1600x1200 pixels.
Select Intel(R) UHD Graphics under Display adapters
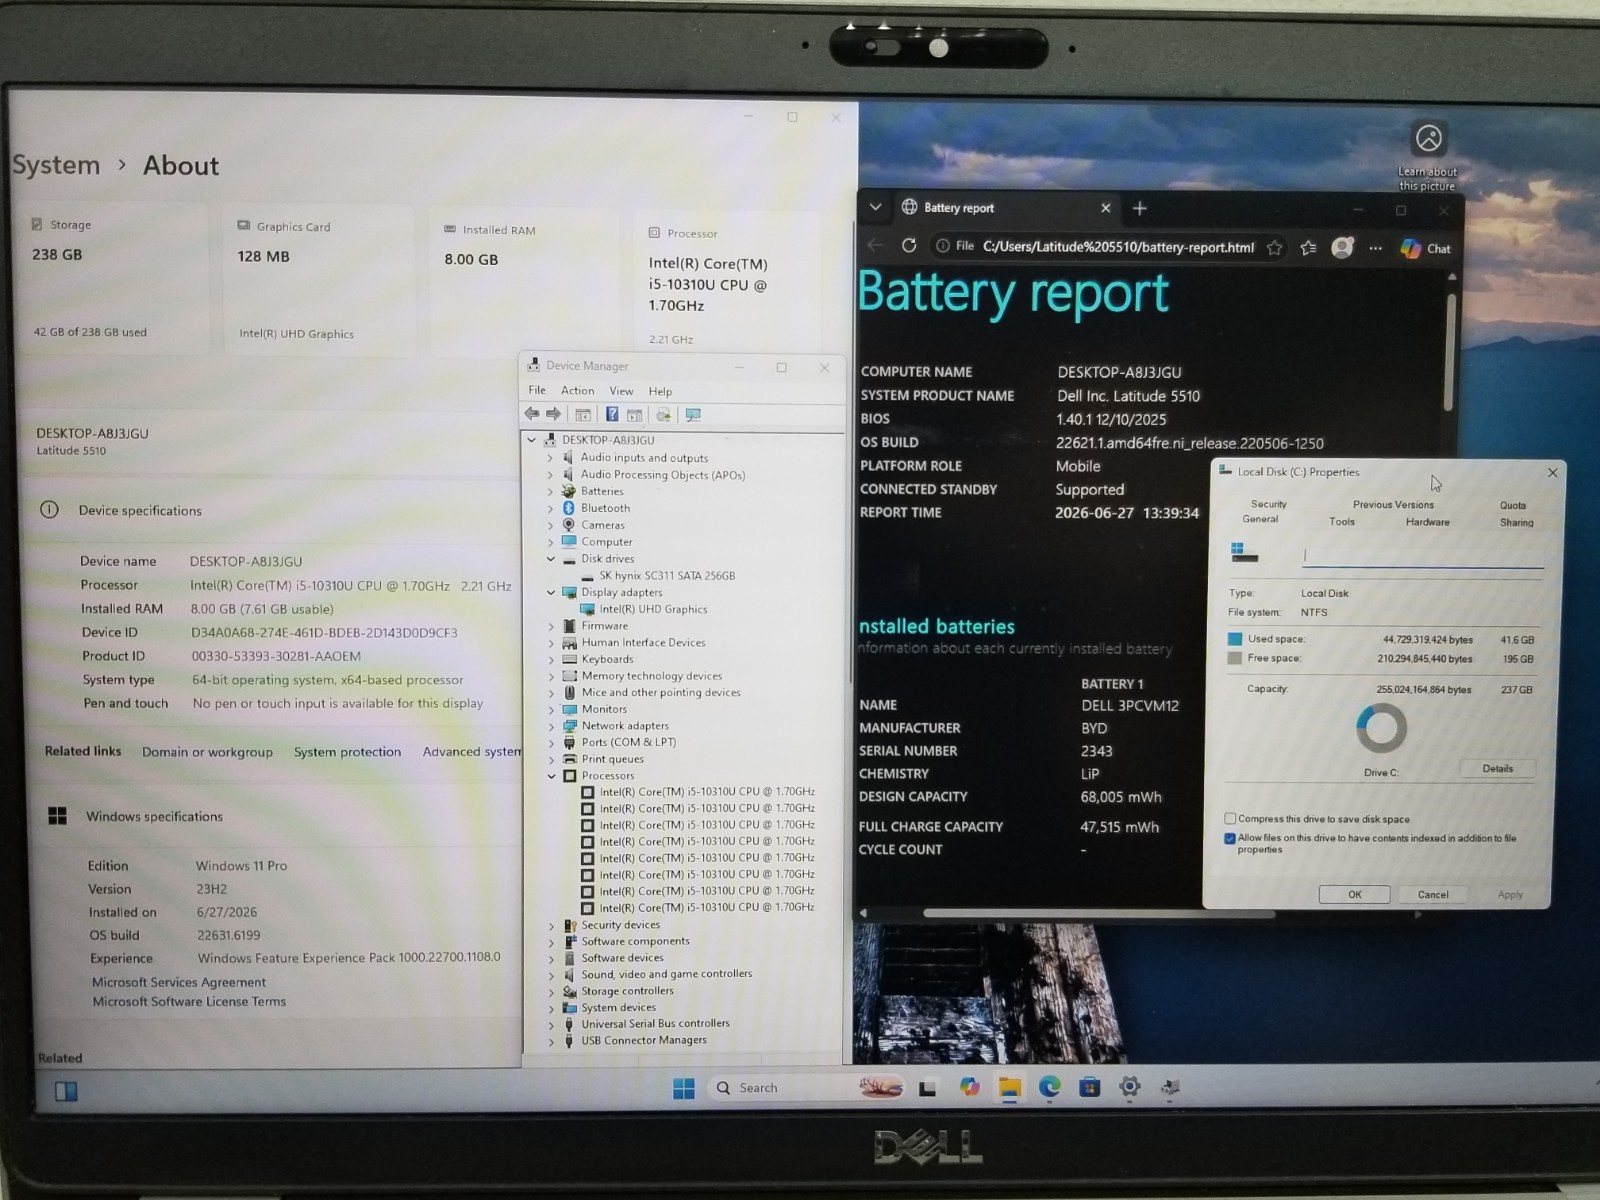pyautogui.click(x=653, y=609)
